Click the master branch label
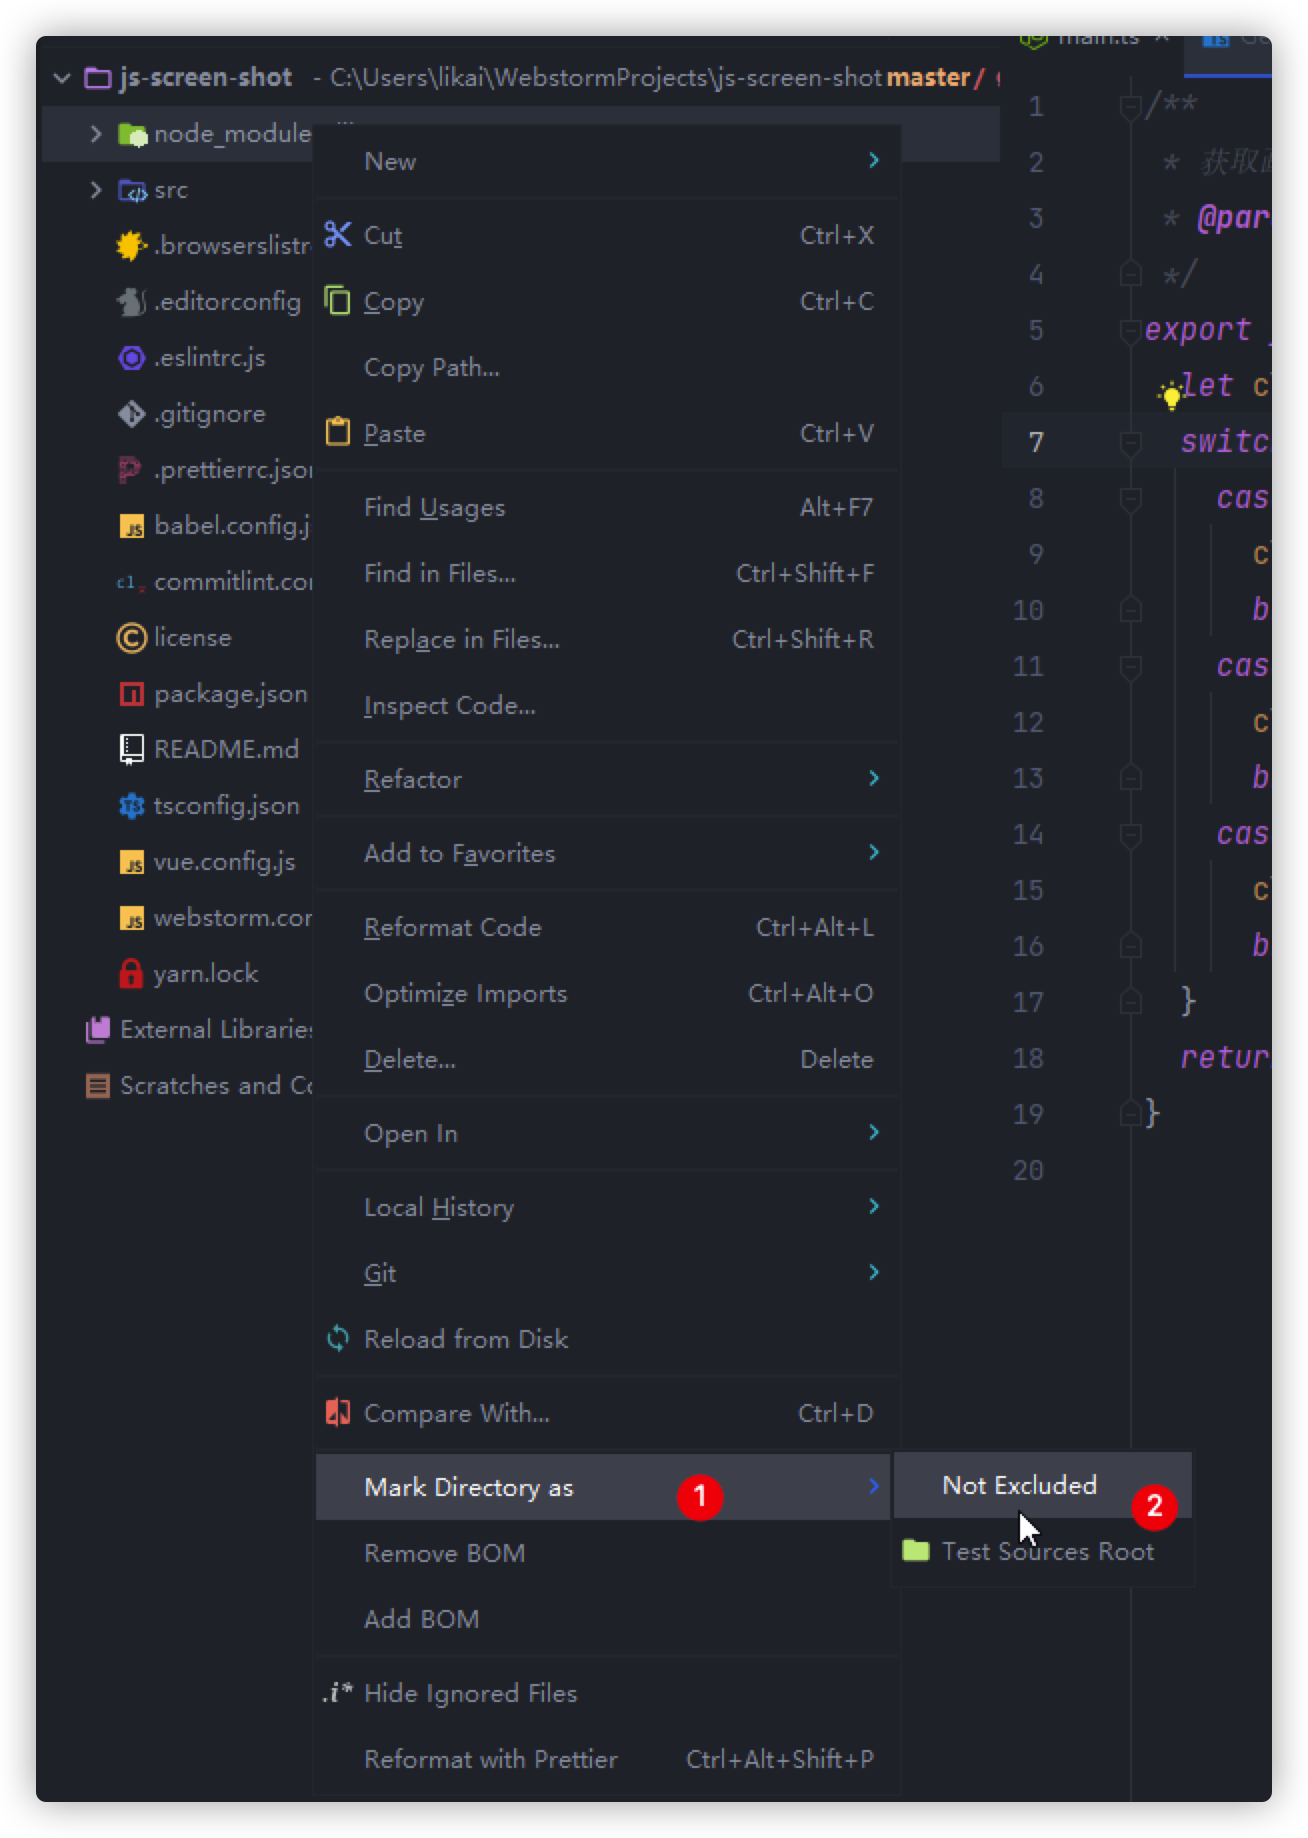 point(928,77)
